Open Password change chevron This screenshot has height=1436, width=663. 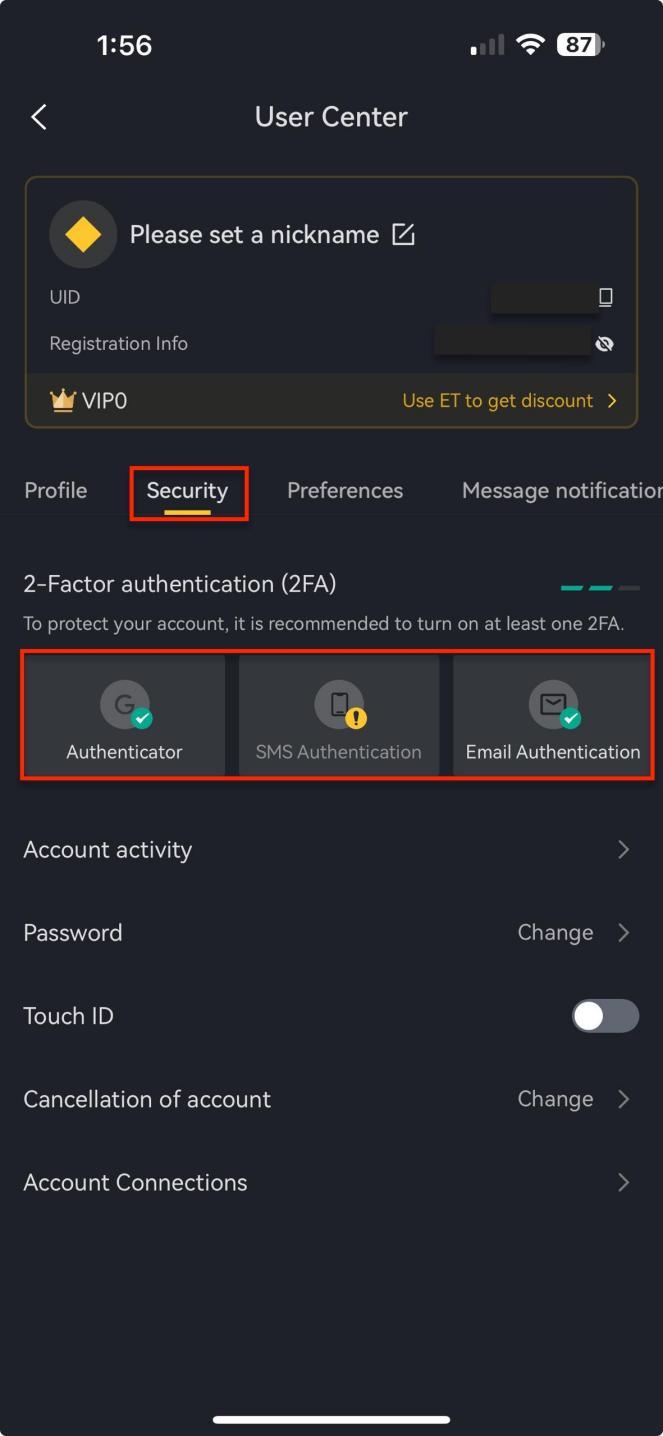pos(624,933)
